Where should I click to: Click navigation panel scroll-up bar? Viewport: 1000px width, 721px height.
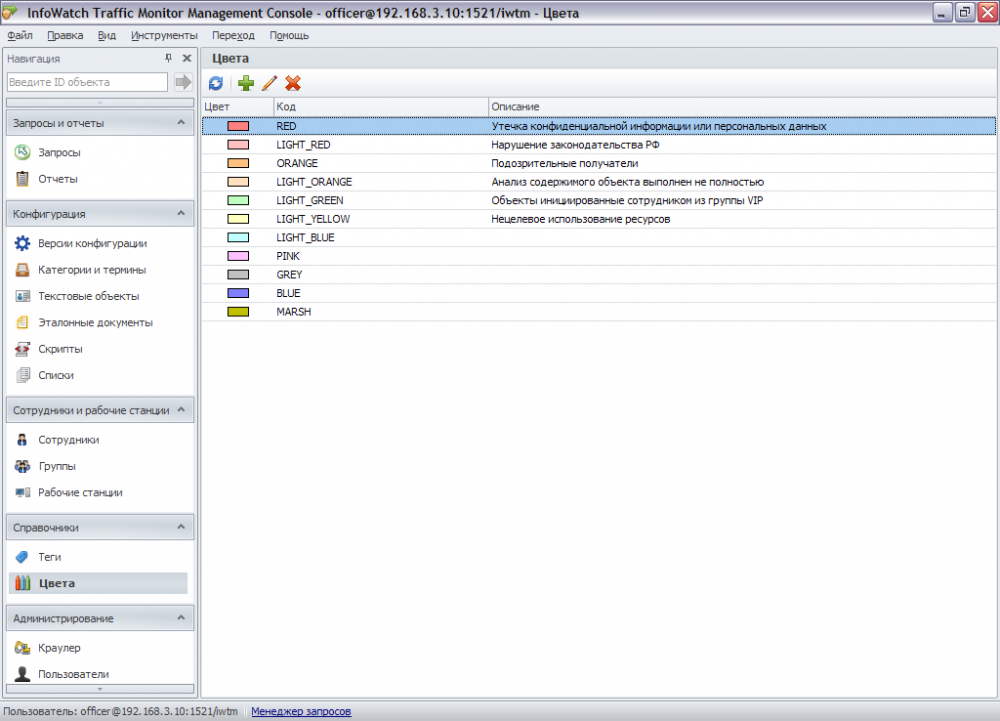tap(99, 102)
